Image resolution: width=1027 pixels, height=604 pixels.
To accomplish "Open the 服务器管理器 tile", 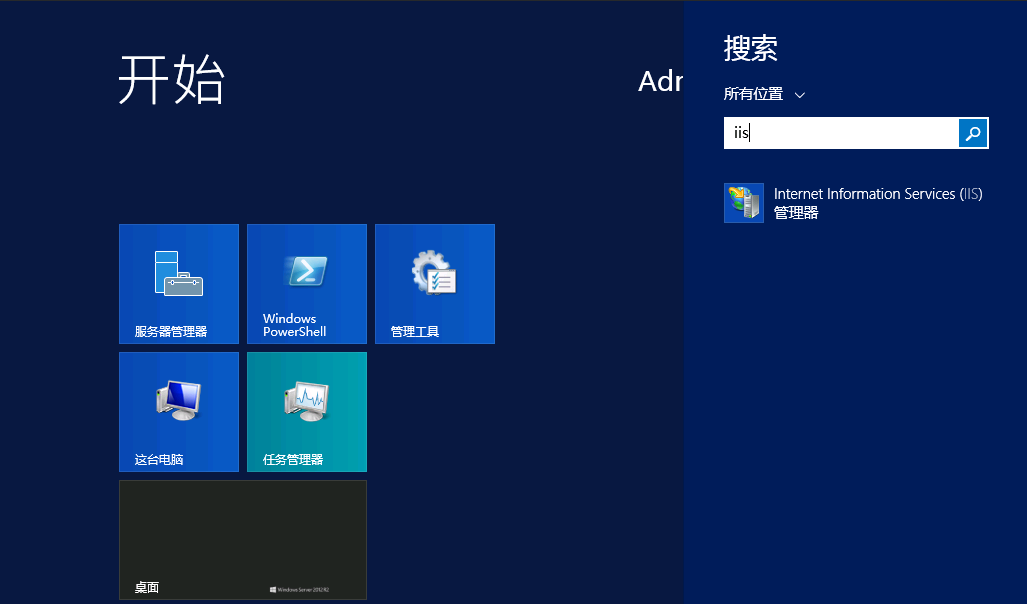I will click(x=179, y=284).
